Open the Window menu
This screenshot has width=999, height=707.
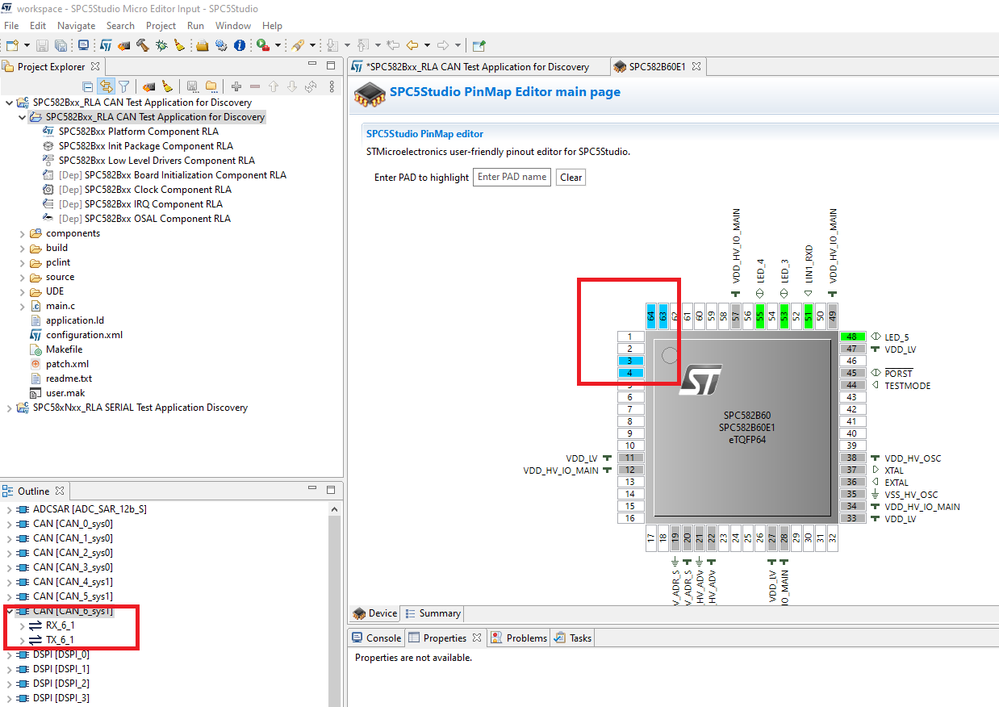tap(233, 25)
